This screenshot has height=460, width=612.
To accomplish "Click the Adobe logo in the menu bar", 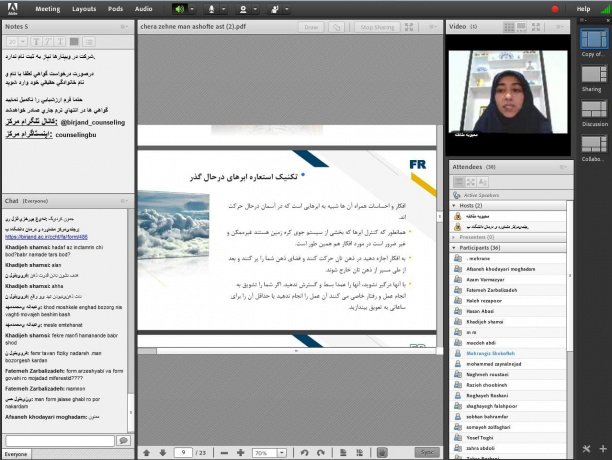I will tap(12, 8).
